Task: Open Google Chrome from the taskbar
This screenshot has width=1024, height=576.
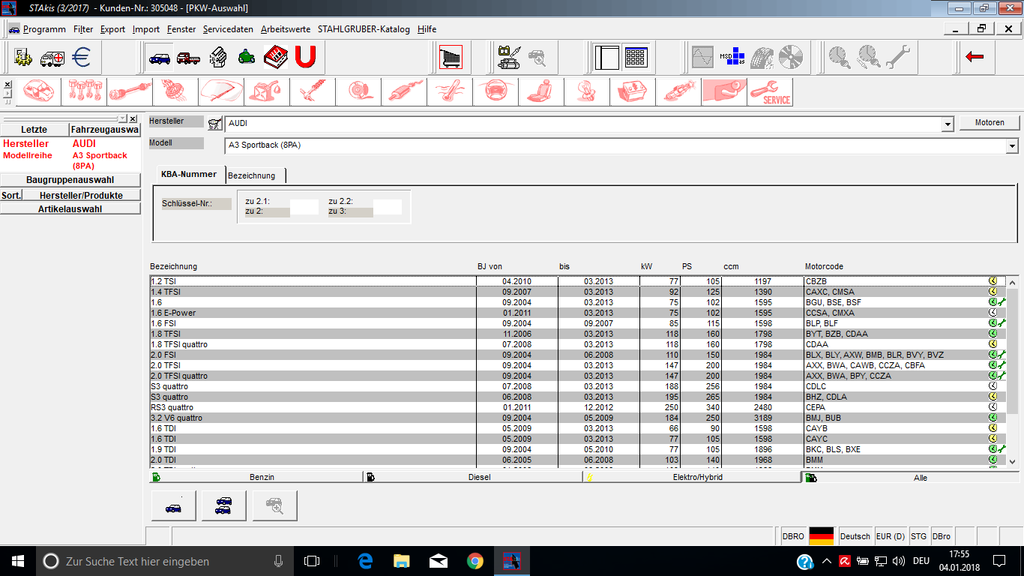Action: click(475, 561)
